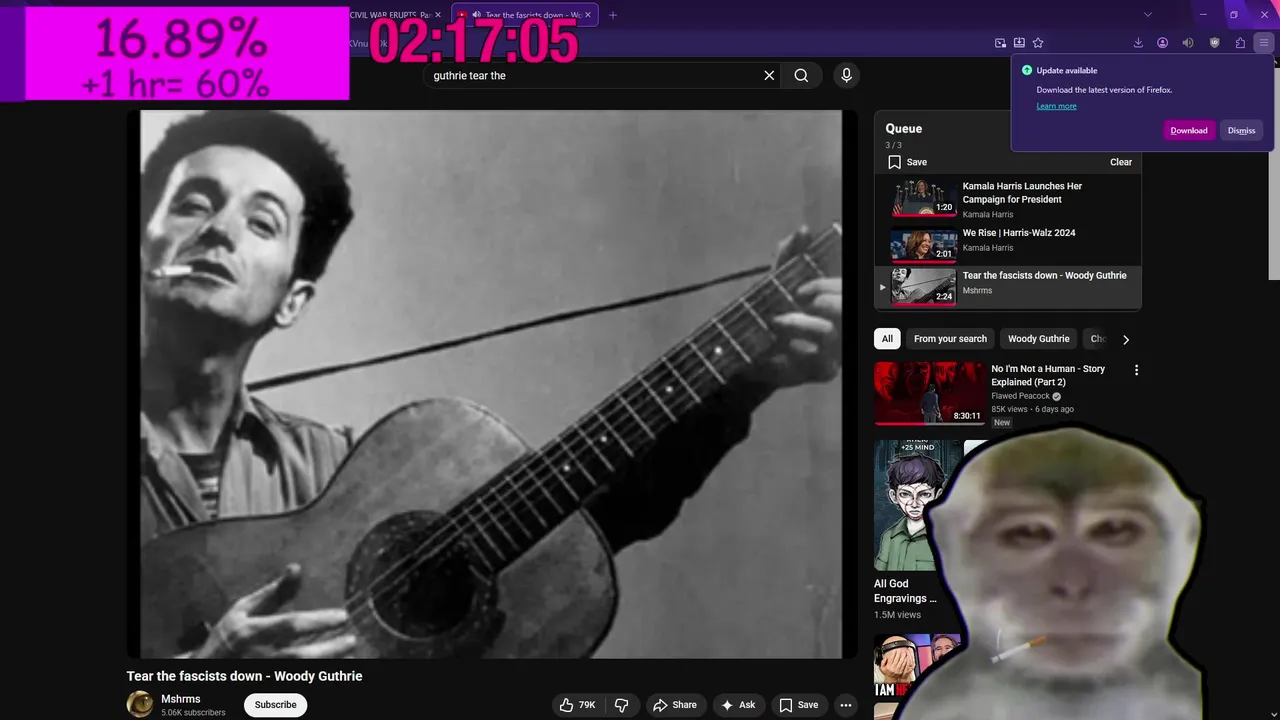Select the Woody Guthrie filter chip

[x=1038, y=339]
